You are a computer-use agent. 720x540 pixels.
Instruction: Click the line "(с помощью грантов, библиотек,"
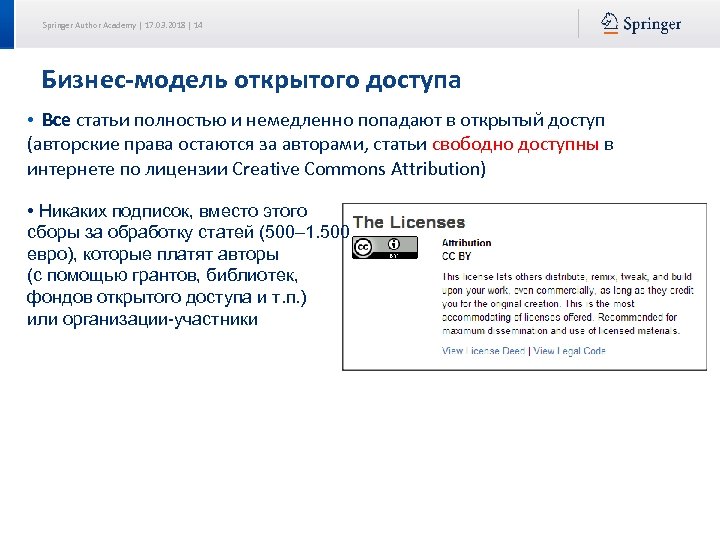coord(163,276)
